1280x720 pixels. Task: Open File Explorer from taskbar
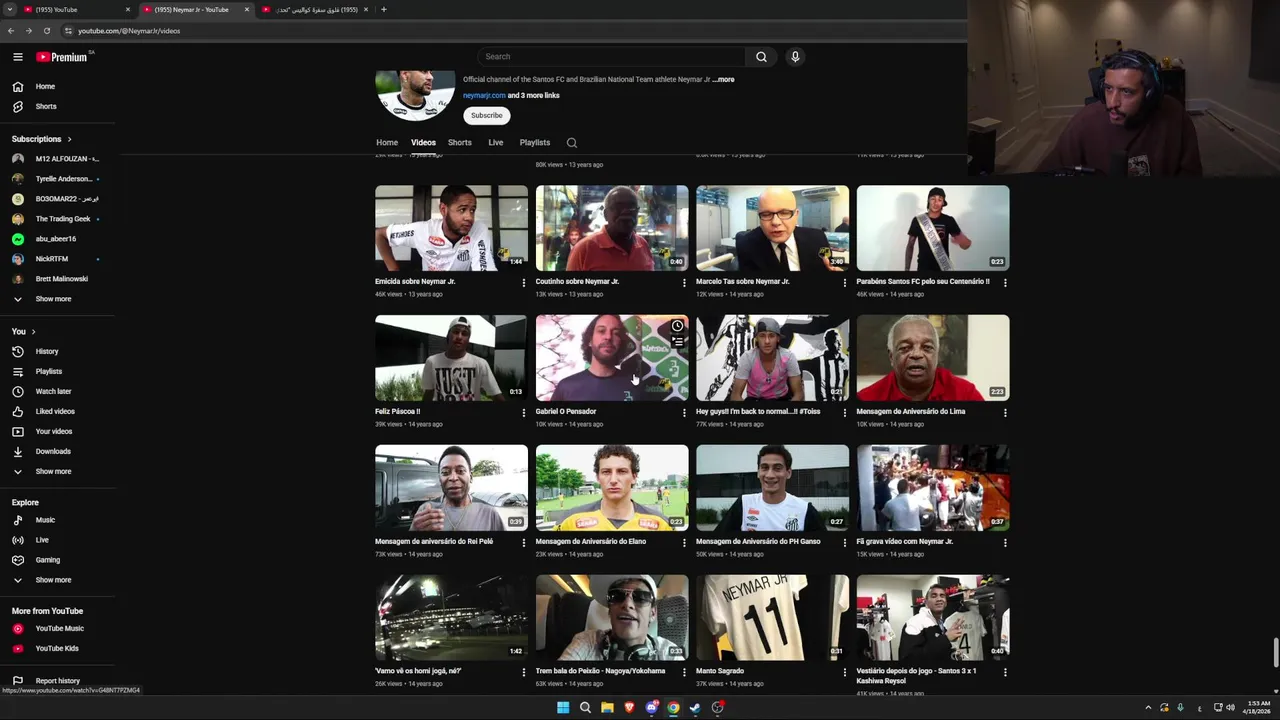tap(607, 708)
